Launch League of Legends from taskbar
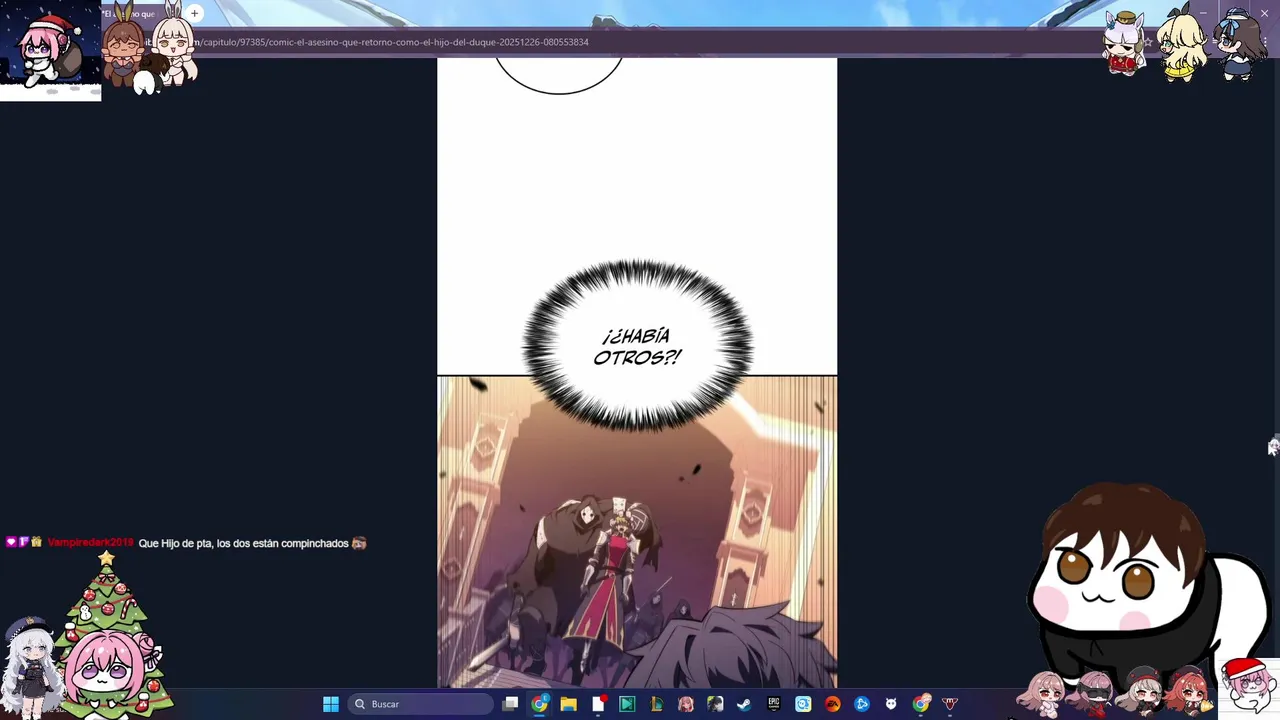1280x720 pixels. tap(656, 704)
